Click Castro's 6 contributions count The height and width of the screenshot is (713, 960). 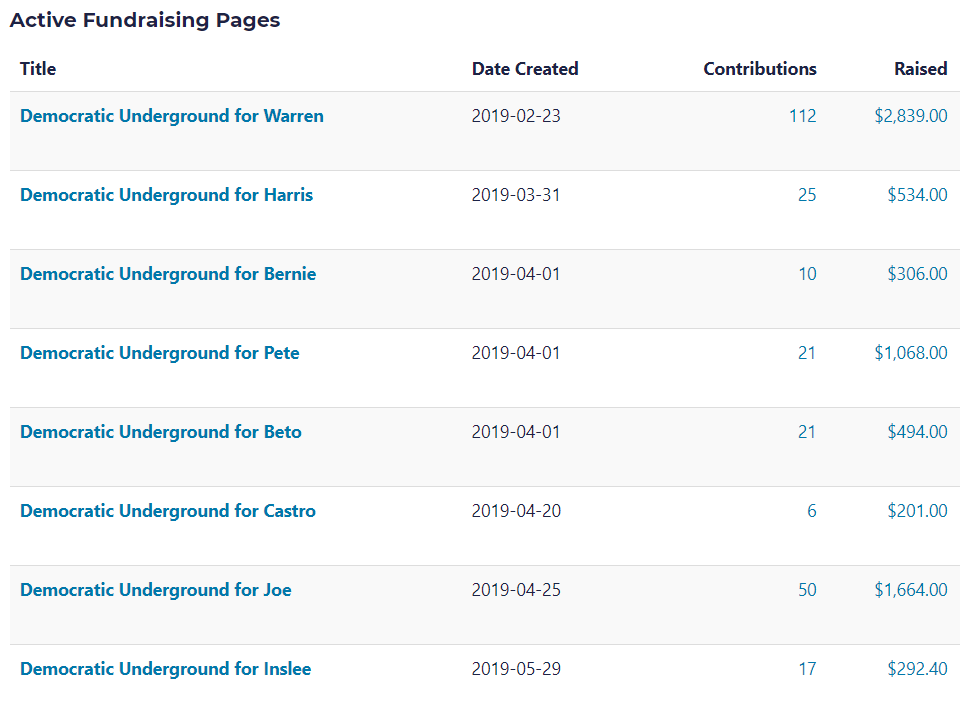point(811,511)
